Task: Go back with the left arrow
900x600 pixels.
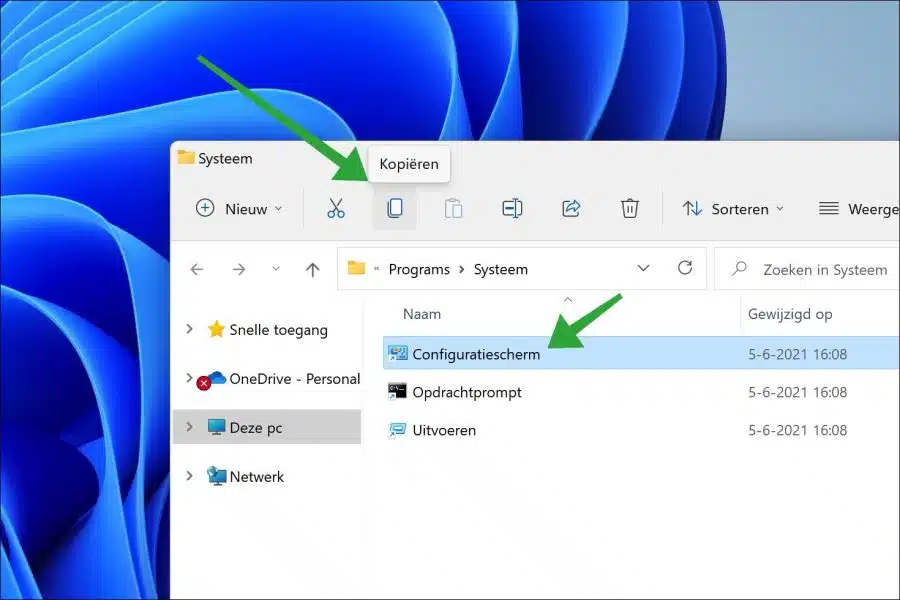Action: tap(197, 269)
